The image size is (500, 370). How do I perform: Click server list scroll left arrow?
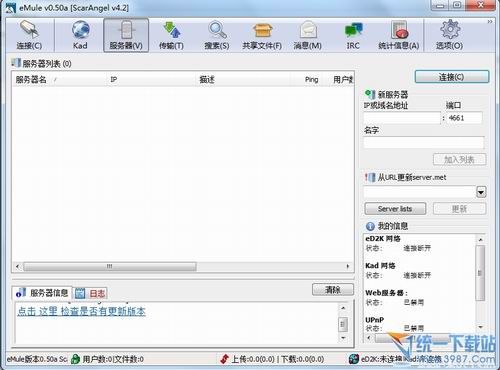18,266
